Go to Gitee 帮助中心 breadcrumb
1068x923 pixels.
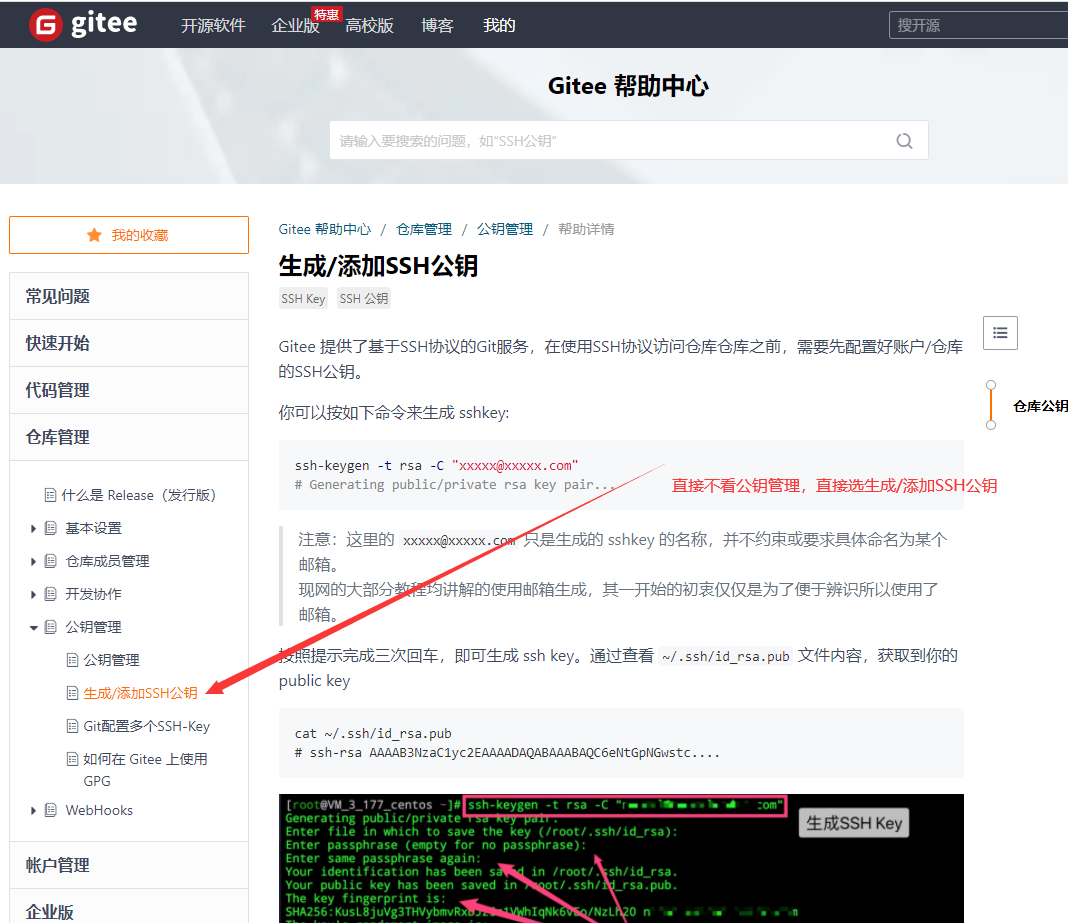pyautogui.click(x=325, y=230)
